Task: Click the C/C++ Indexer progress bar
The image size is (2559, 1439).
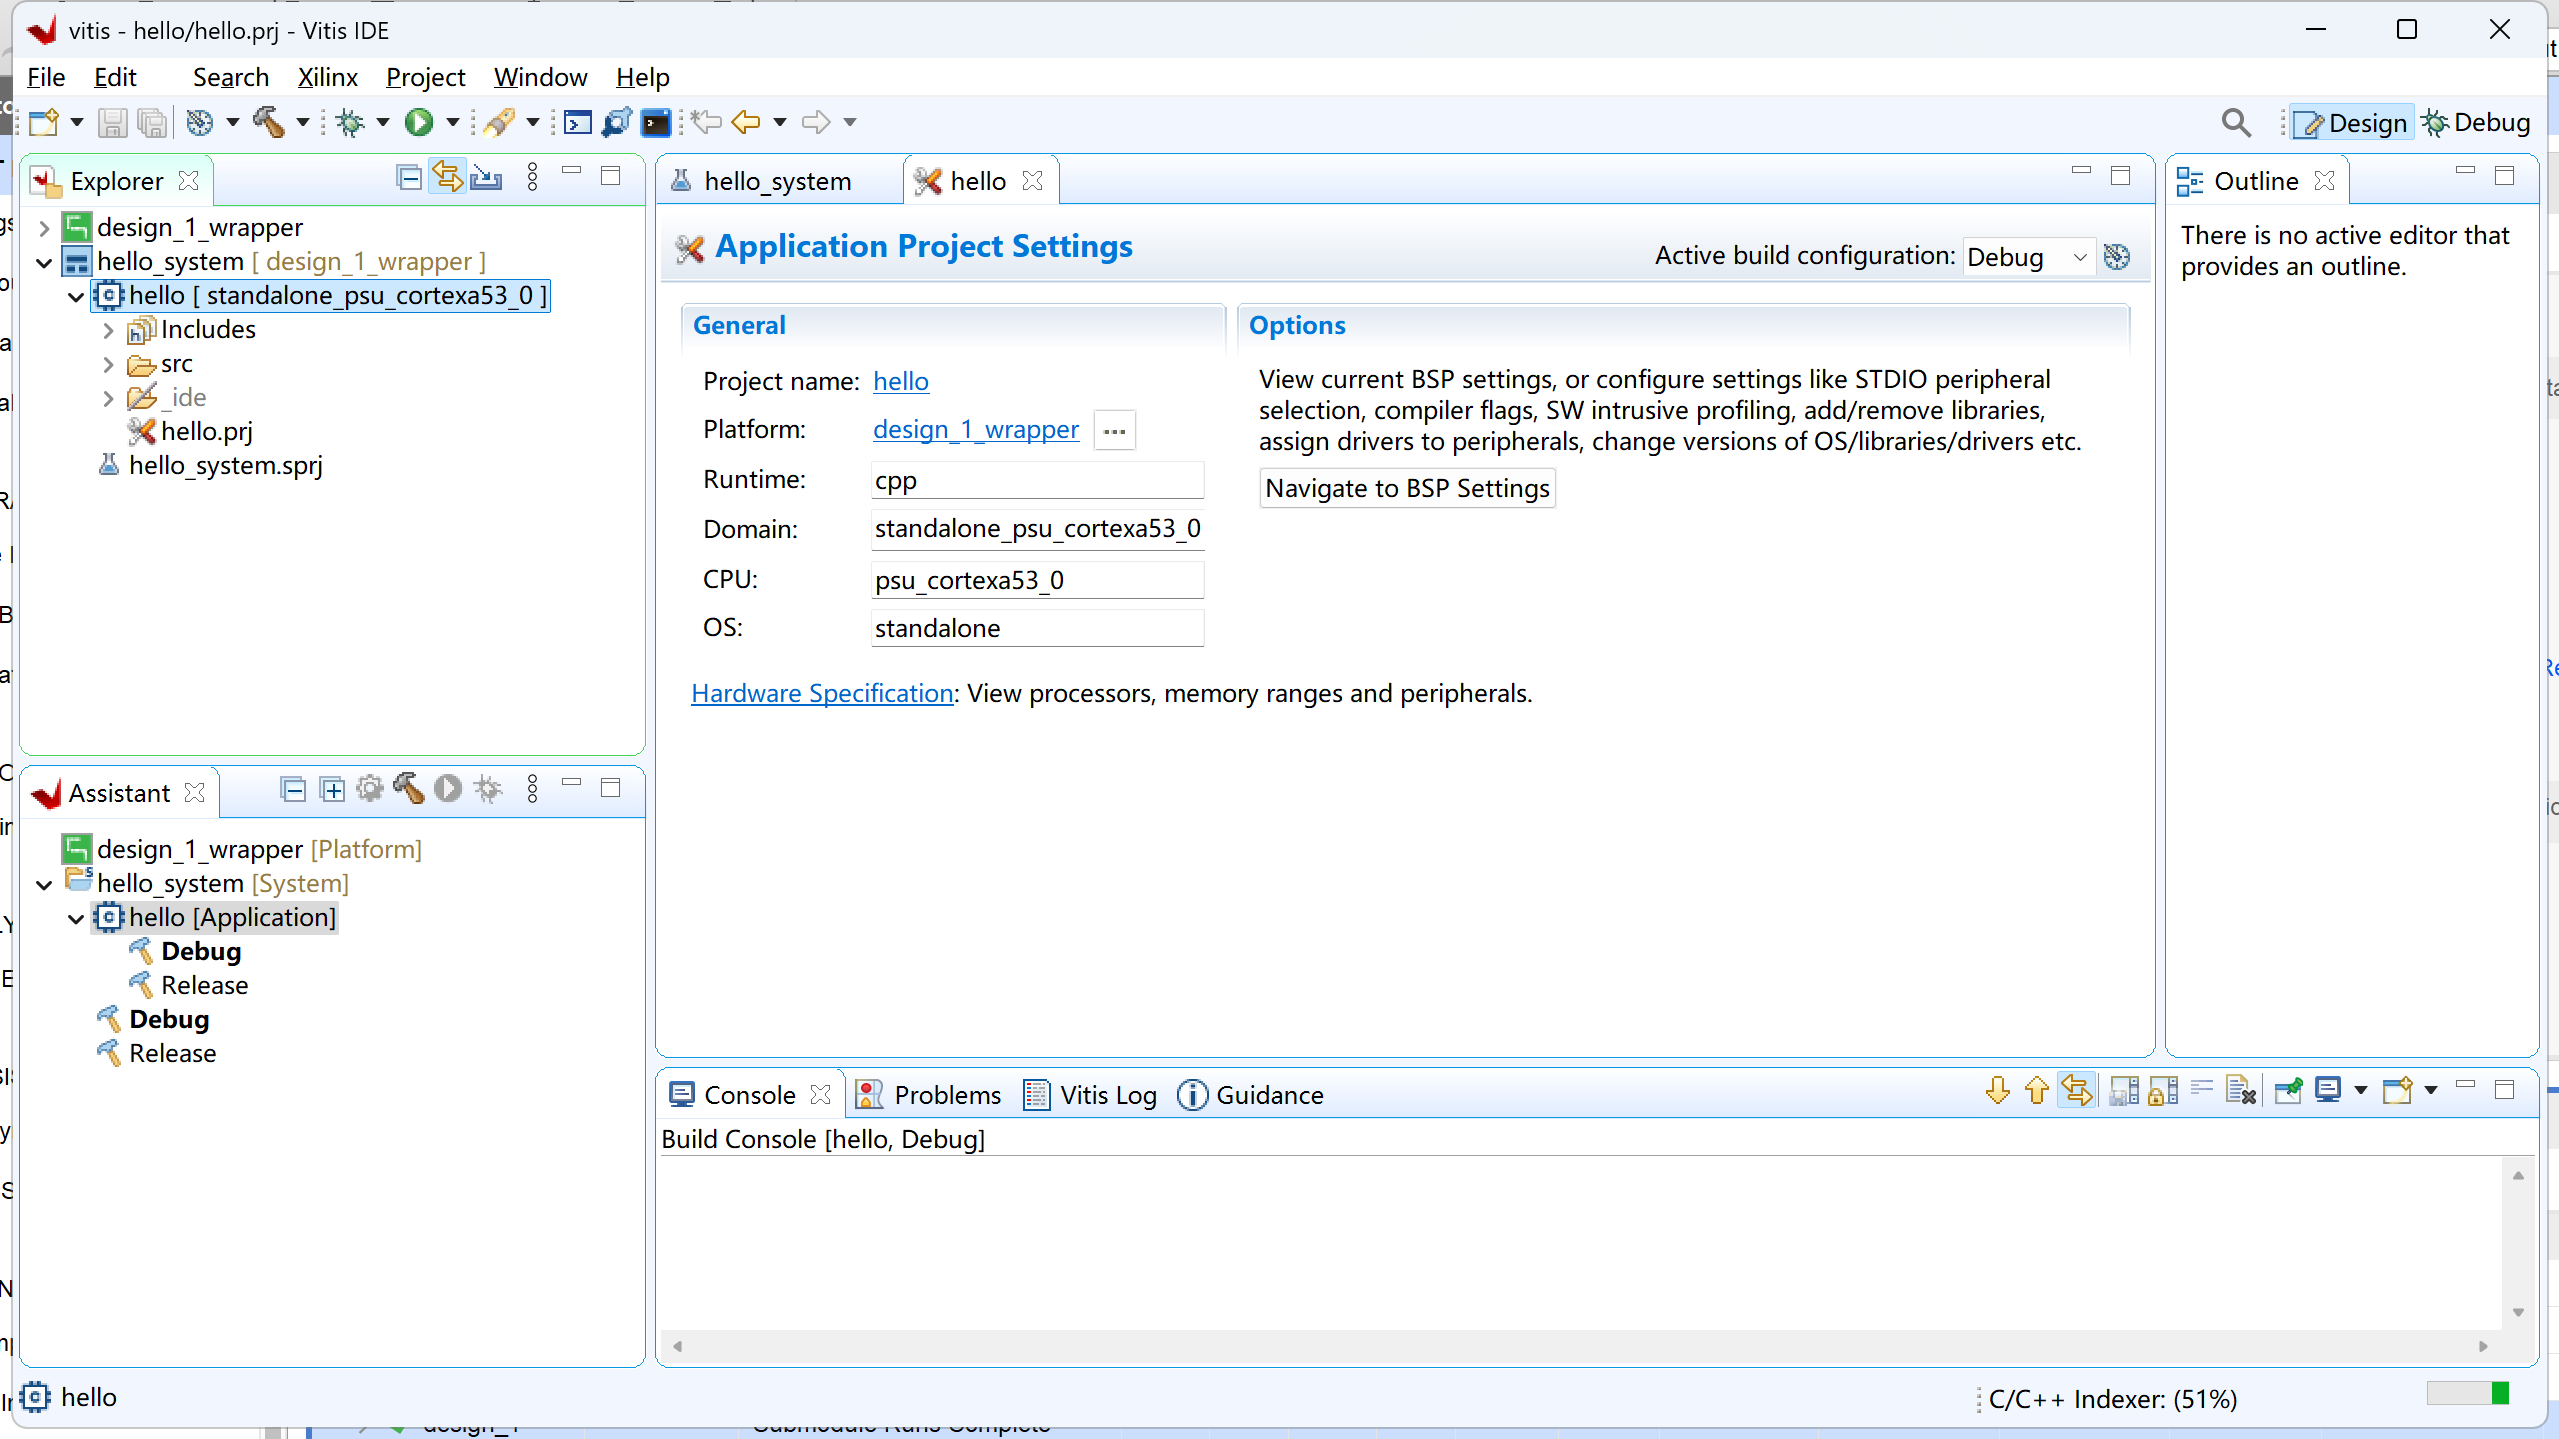Action: pos(2467,1394)
